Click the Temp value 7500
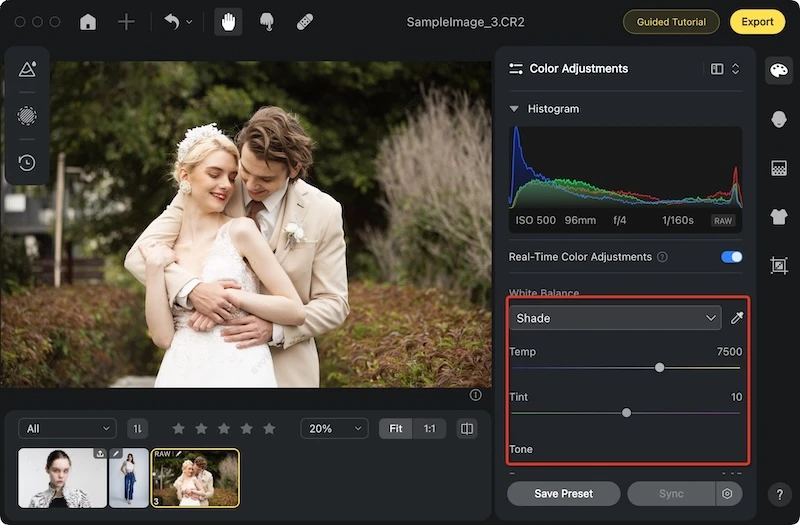The height and width of the screenshot is (525, 800). [x=729, y=352]
